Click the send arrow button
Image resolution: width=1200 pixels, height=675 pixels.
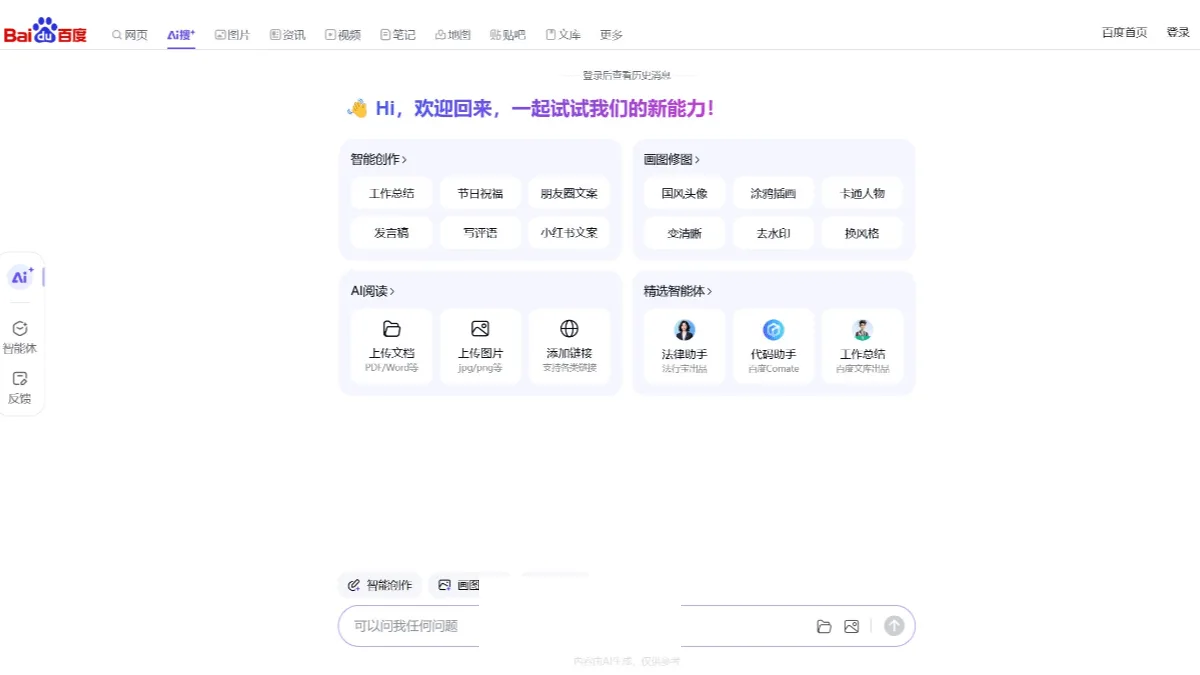click(894, 626)
